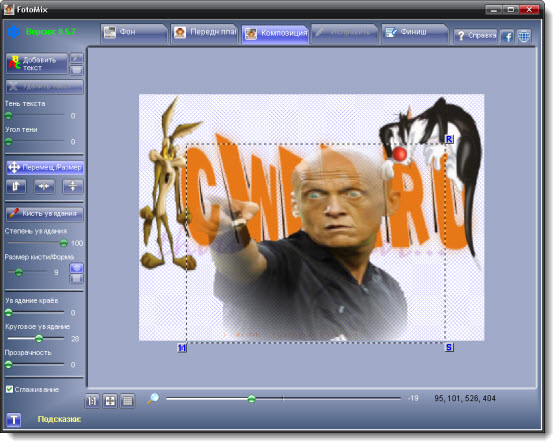Open the Справка help button

point(475,36)
